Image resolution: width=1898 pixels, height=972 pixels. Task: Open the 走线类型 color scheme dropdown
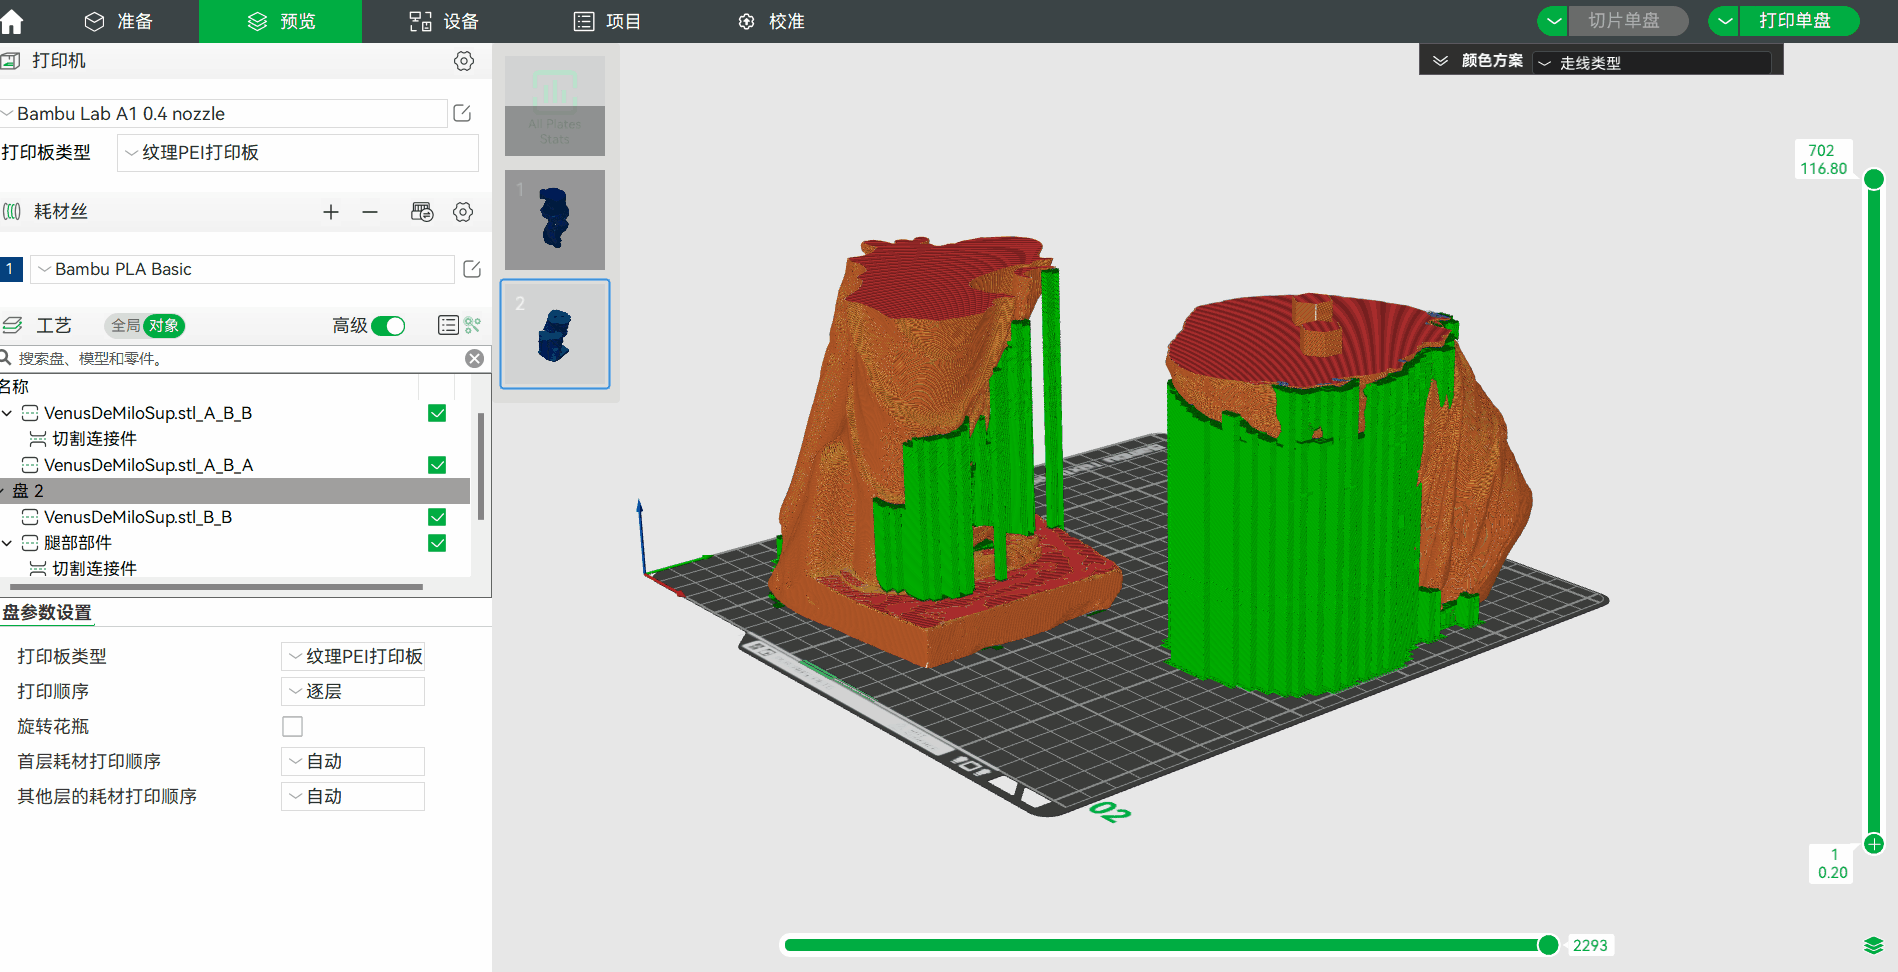pyautogui.click(x=1652, y=62)
